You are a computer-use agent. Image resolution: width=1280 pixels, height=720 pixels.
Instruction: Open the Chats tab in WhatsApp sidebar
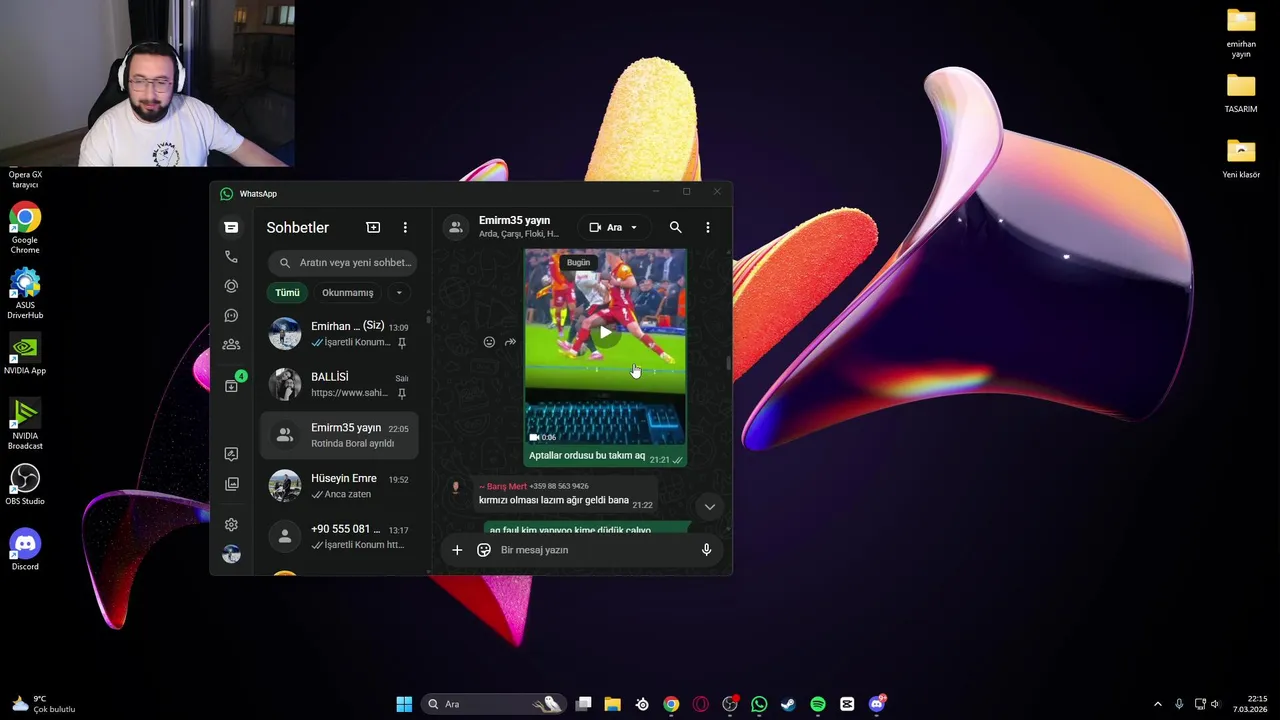(x=231, y=227)
